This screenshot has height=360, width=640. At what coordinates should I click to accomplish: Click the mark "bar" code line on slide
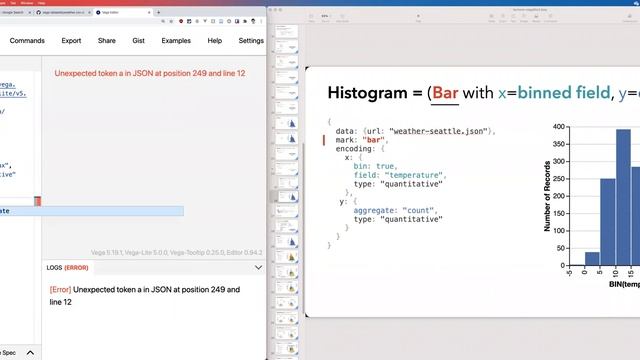(x=362, y=140)
